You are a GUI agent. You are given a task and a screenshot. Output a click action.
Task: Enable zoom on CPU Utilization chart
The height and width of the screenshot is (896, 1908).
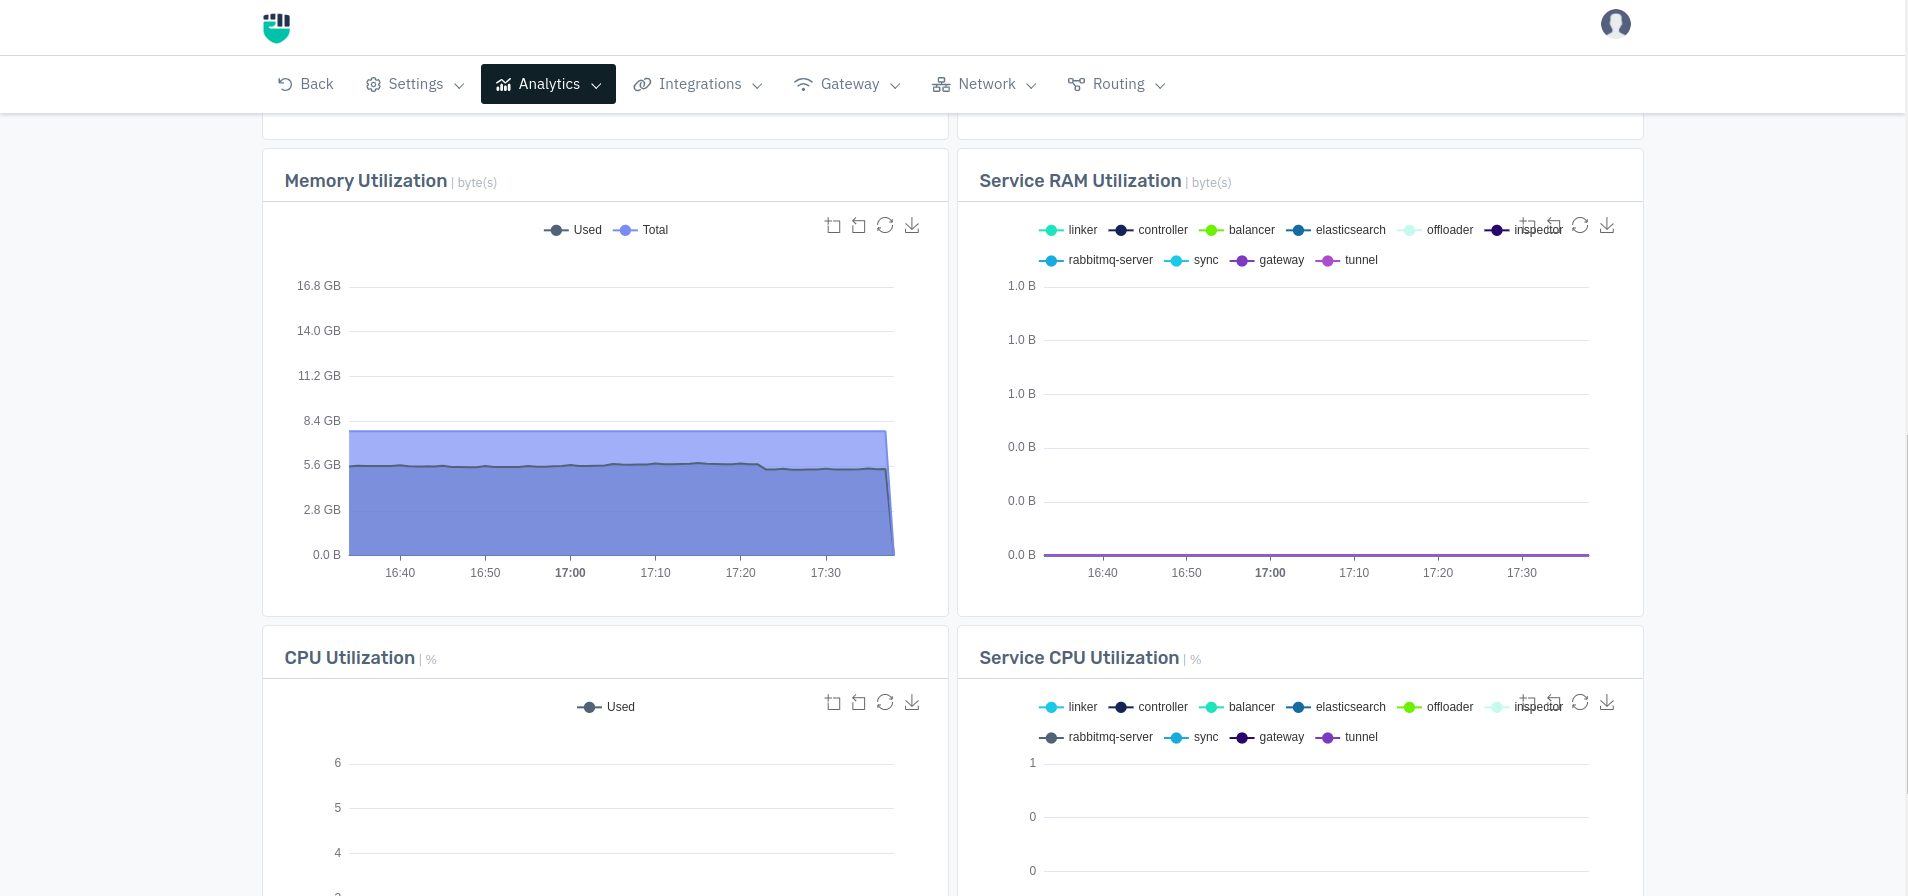(x=832, y=703)
